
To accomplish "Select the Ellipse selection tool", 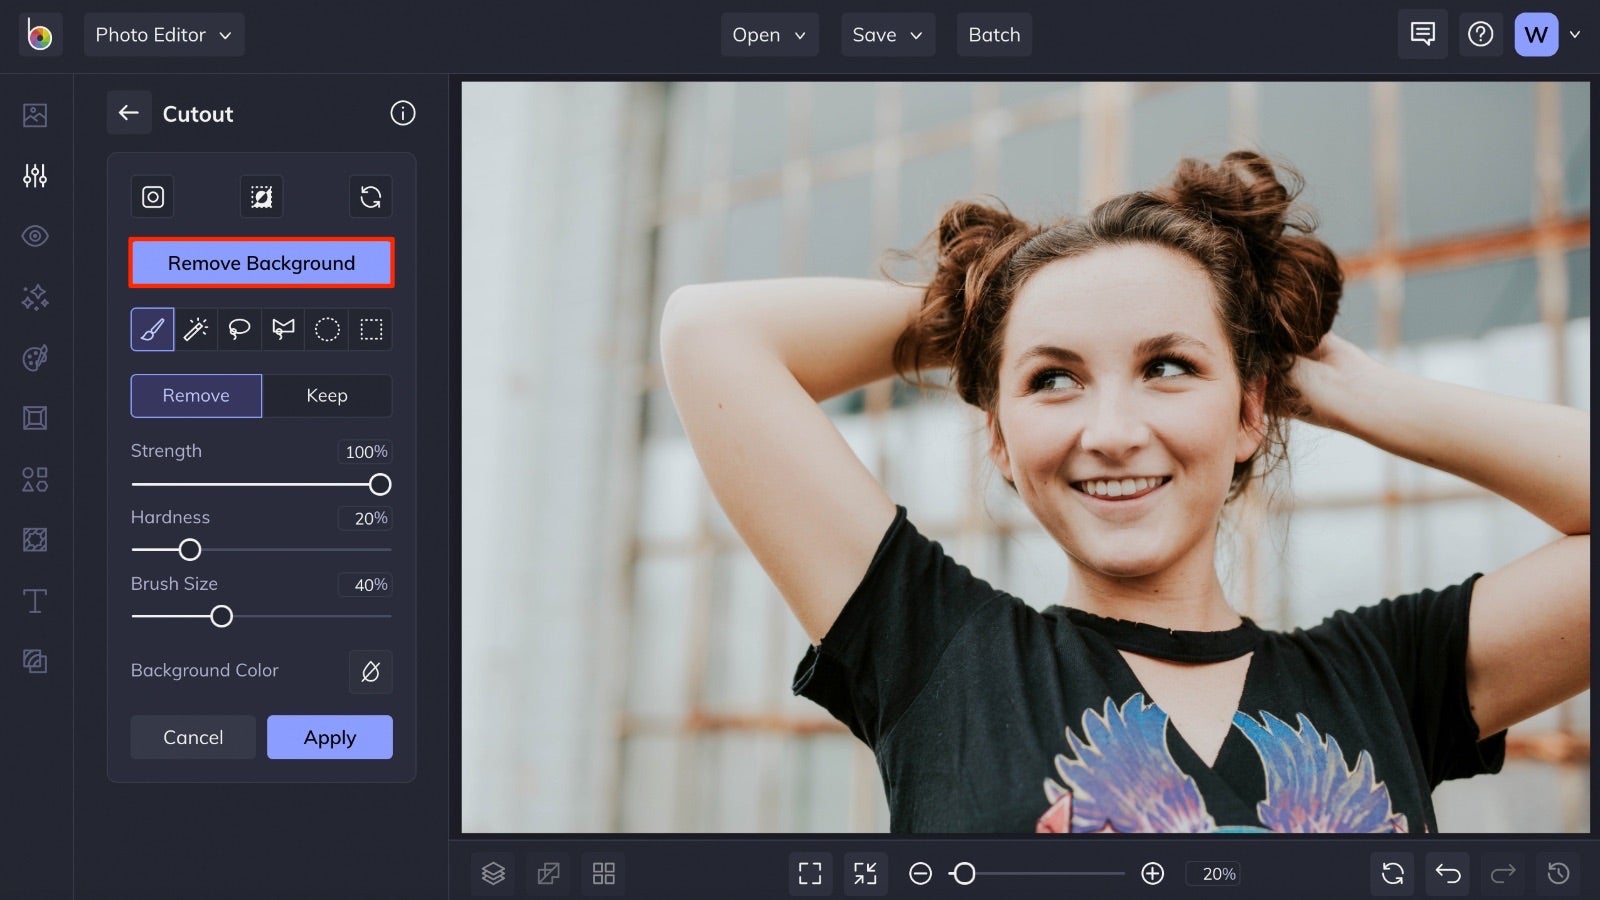I will [x=327, y=329].
